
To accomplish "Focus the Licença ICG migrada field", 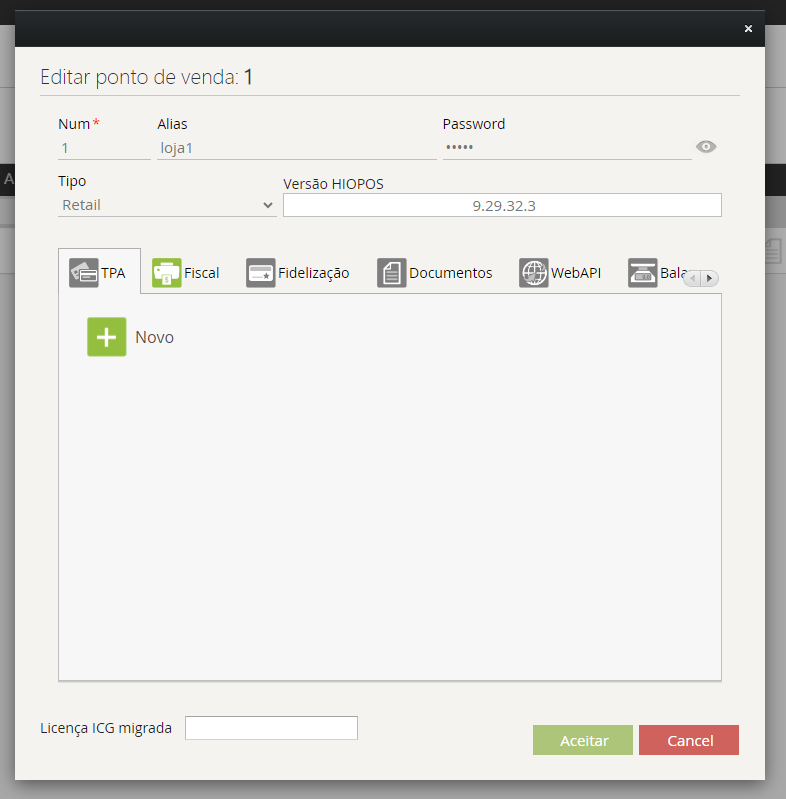I will 271,728.
